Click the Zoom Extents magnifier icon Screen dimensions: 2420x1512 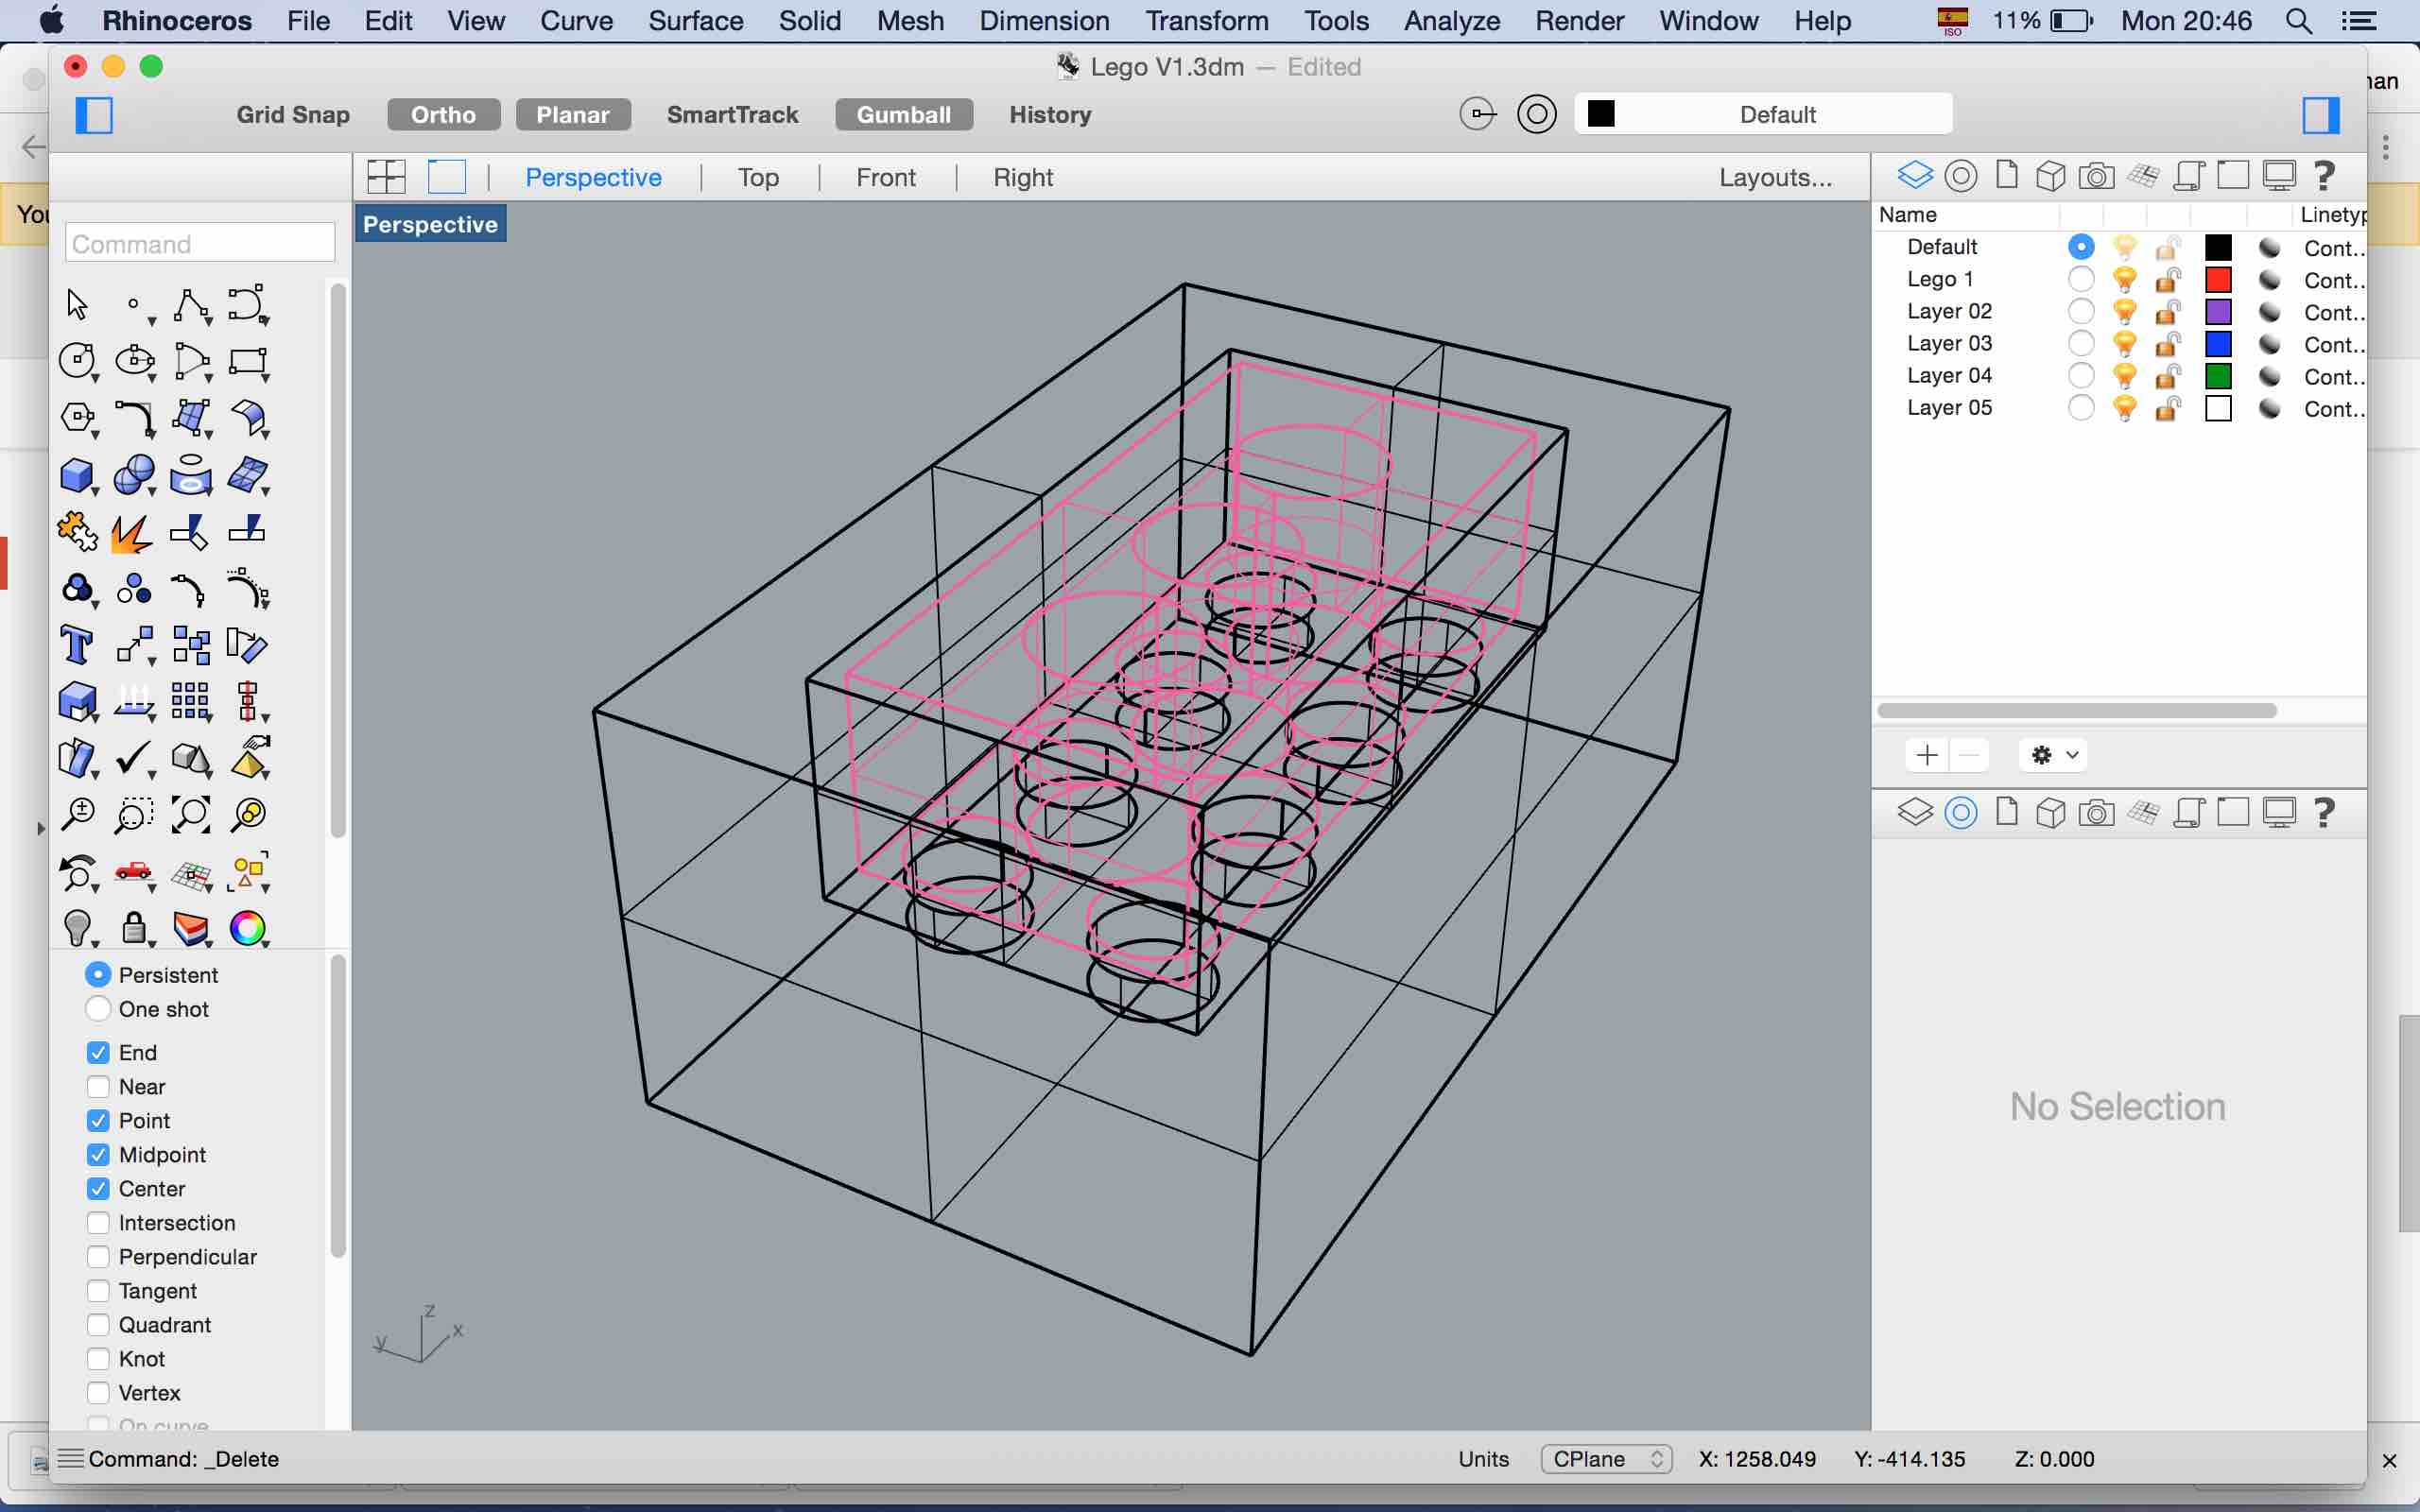pos(190,815)
